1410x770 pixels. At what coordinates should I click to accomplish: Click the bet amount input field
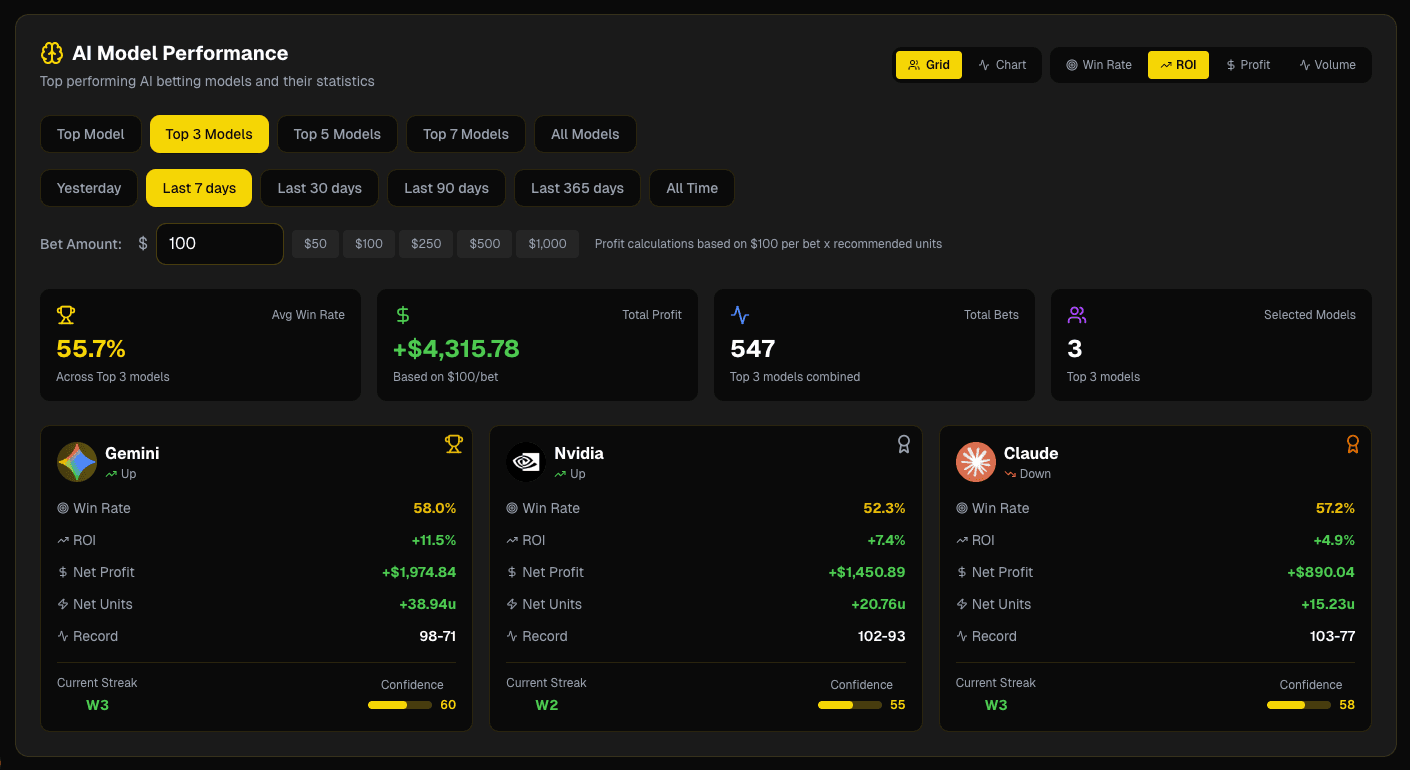219,243
